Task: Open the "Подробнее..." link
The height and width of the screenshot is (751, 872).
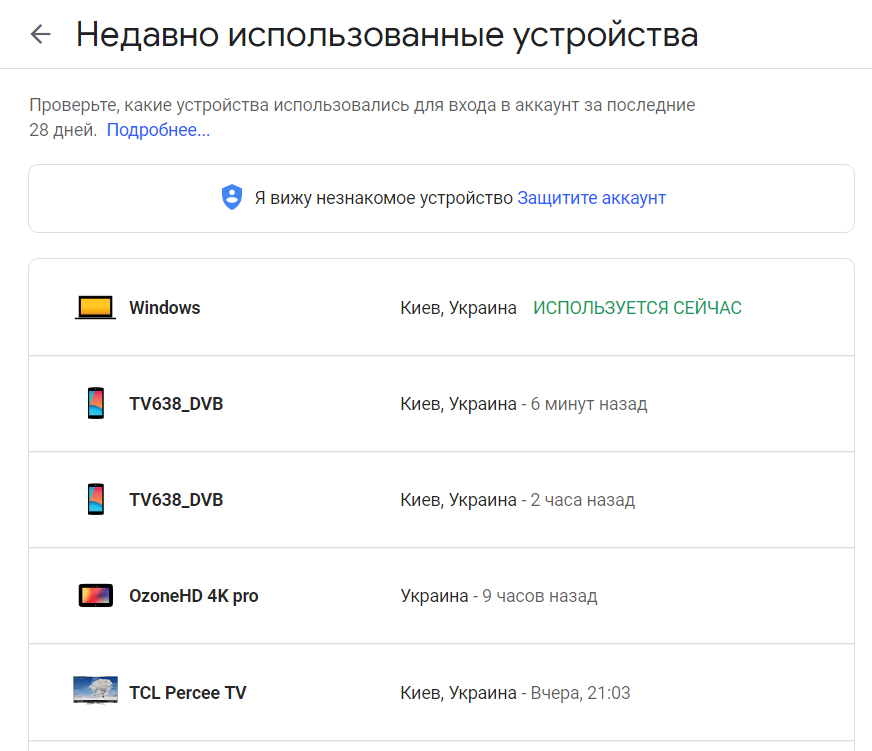Action: [x=158, y=130]
